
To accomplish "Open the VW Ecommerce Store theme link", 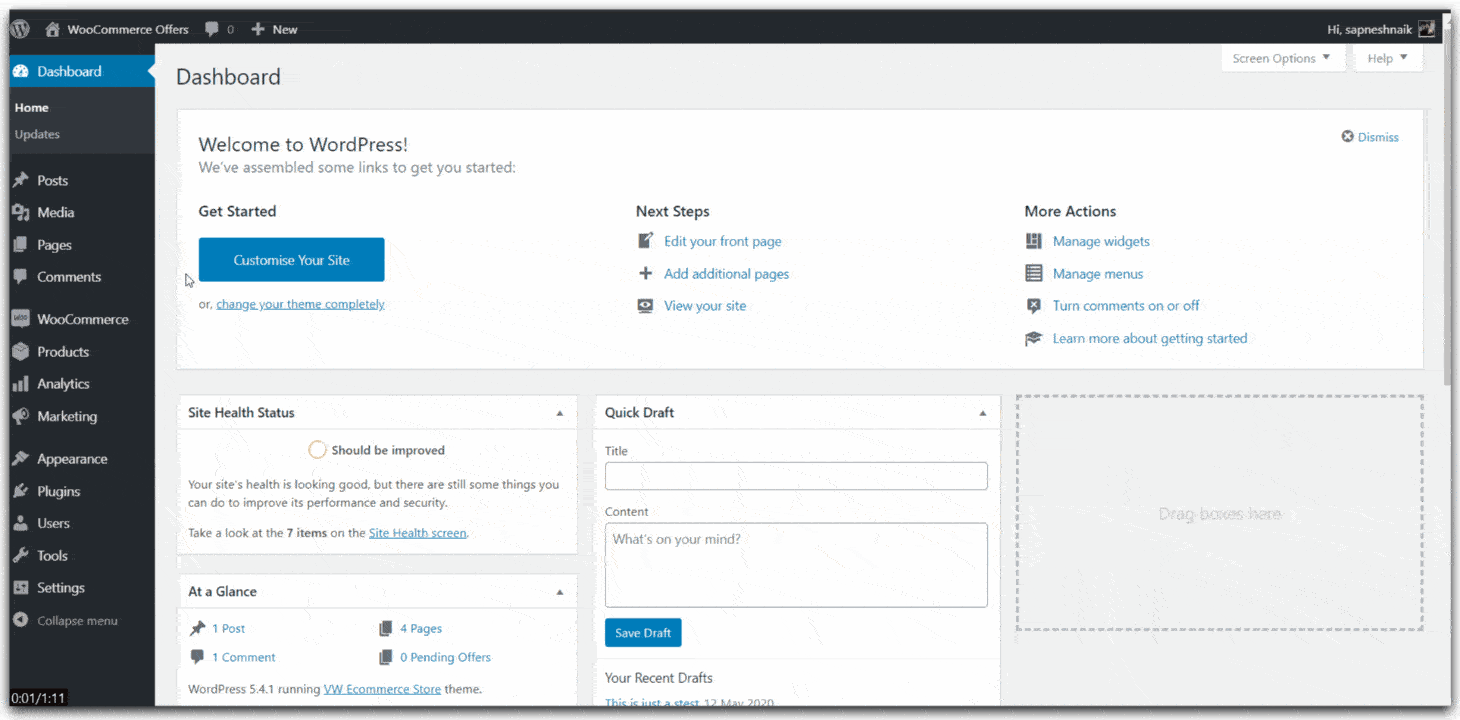I will (x=382, y=689).
